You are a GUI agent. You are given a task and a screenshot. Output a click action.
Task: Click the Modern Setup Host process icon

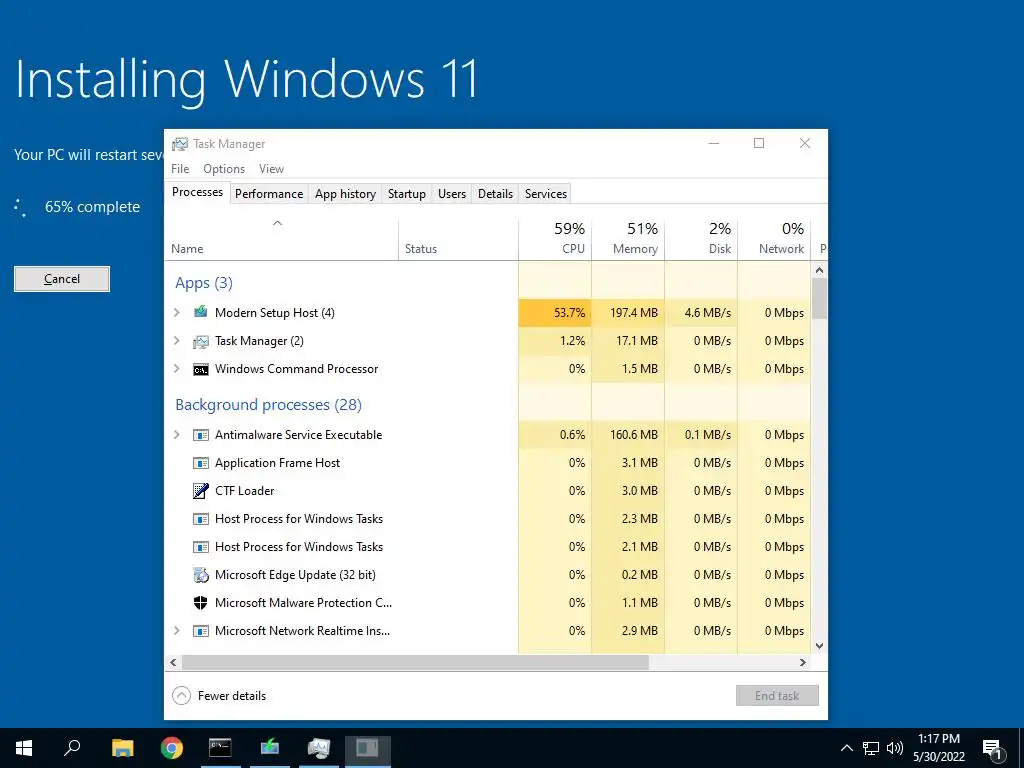click(200, 312)
